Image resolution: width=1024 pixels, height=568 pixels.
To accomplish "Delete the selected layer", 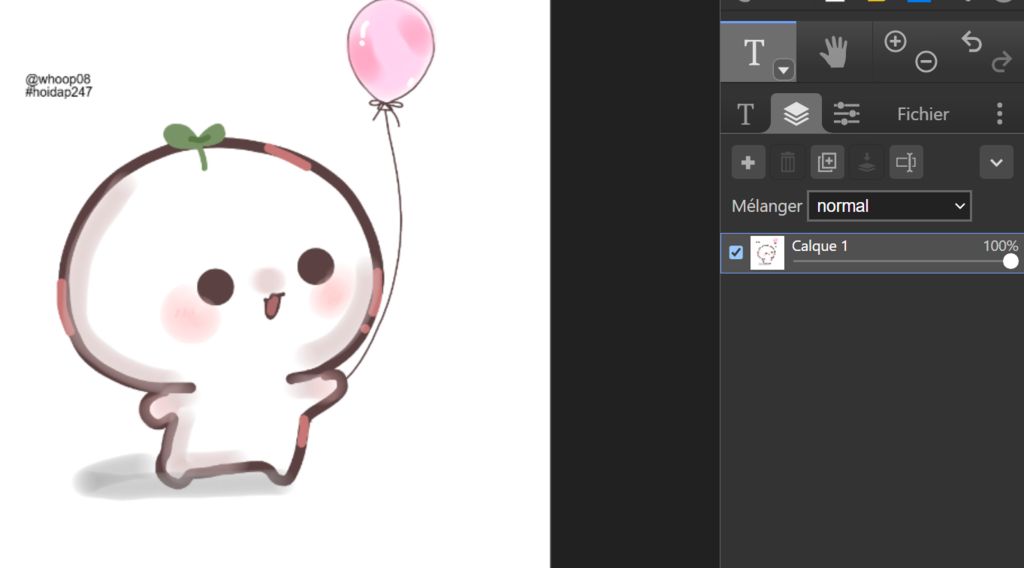I will (788, 163).
